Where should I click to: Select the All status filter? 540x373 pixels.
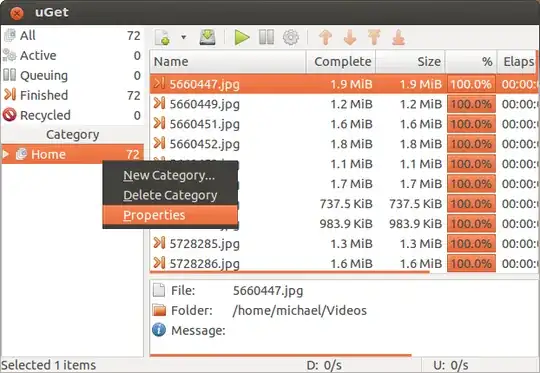point(72,35)
